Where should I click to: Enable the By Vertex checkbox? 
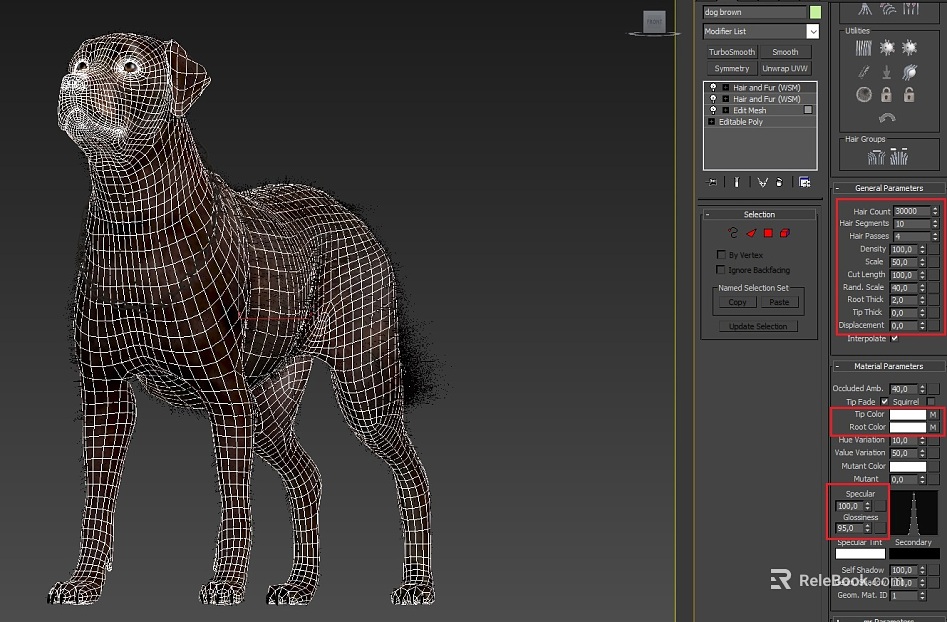[721, 255]
